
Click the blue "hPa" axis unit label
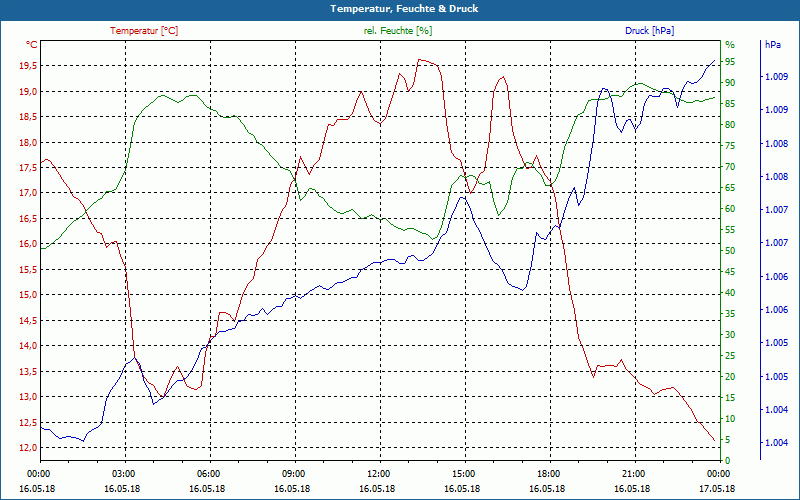point(773,45)
